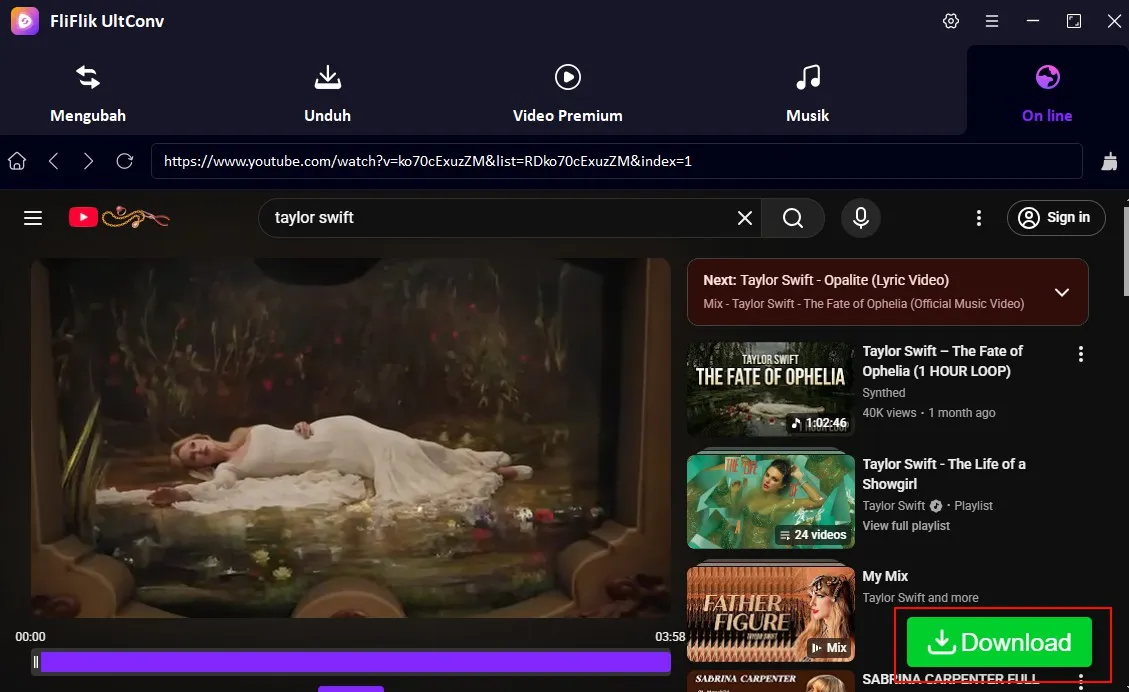Viewport: 1129px width, 692px height.
Task: Click the YouTube voice search microphone
Action: click(x=860, y=217)
